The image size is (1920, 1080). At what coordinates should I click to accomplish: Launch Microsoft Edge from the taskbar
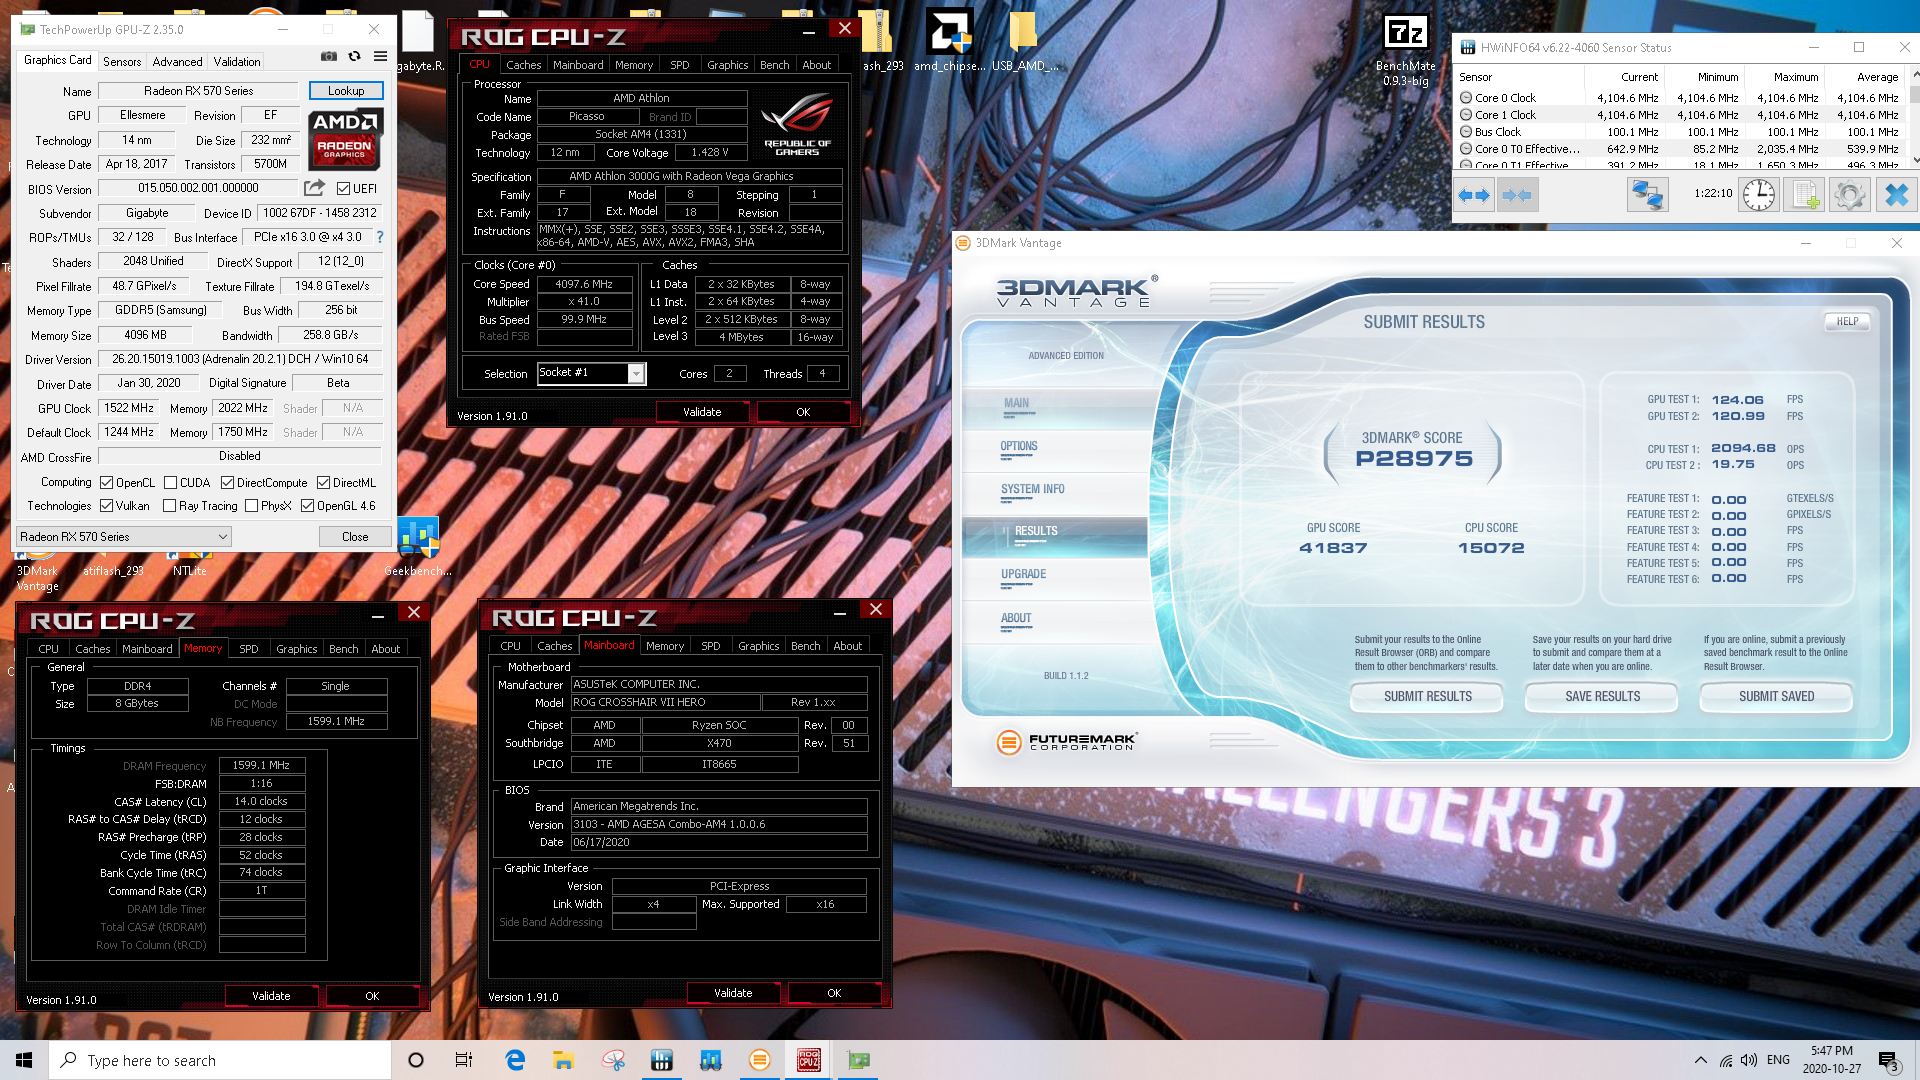tap(515, 1060)
